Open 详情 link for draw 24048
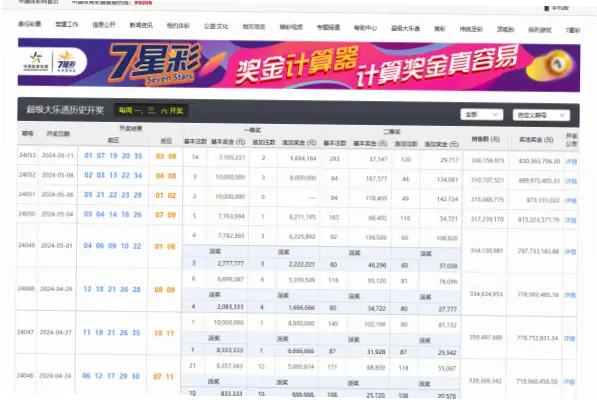This screenshot has height=400, width=597. coord(570,295)
